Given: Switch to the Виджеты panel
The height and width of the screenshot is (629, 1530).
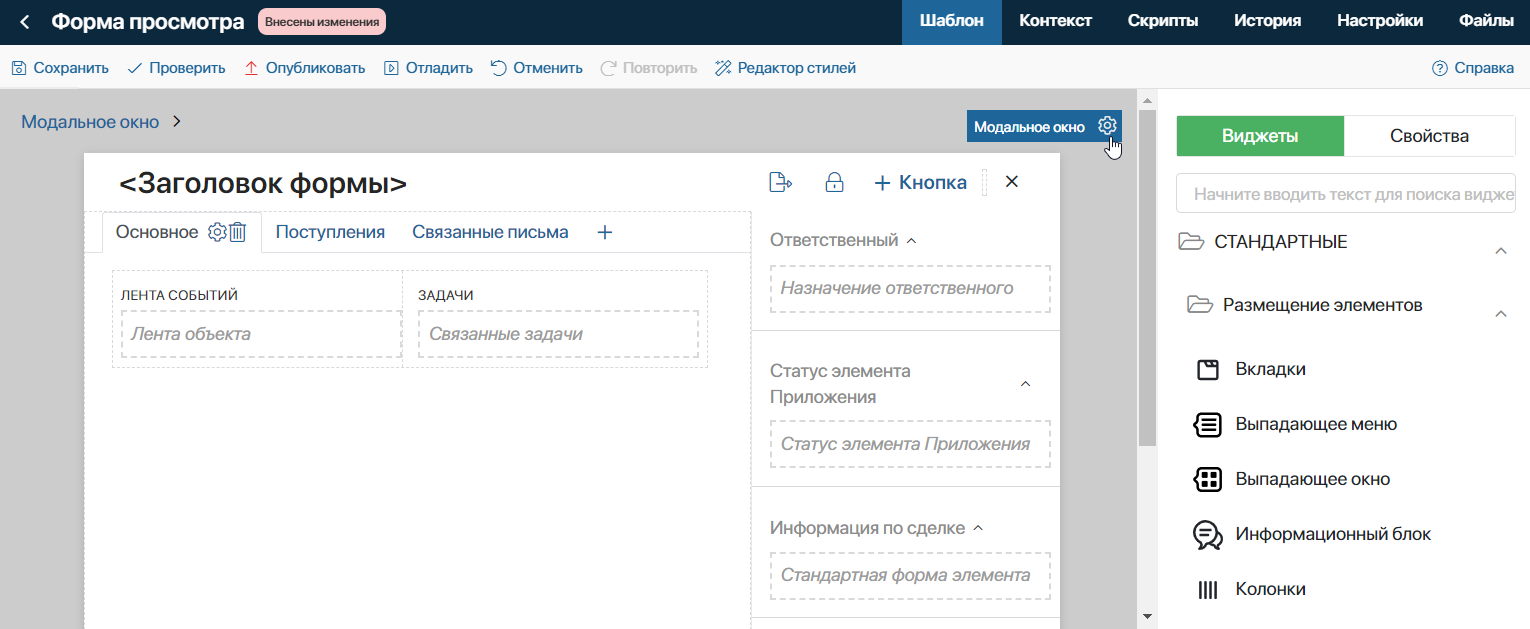Looking at the screenshot, I should tap(1260, 136).
